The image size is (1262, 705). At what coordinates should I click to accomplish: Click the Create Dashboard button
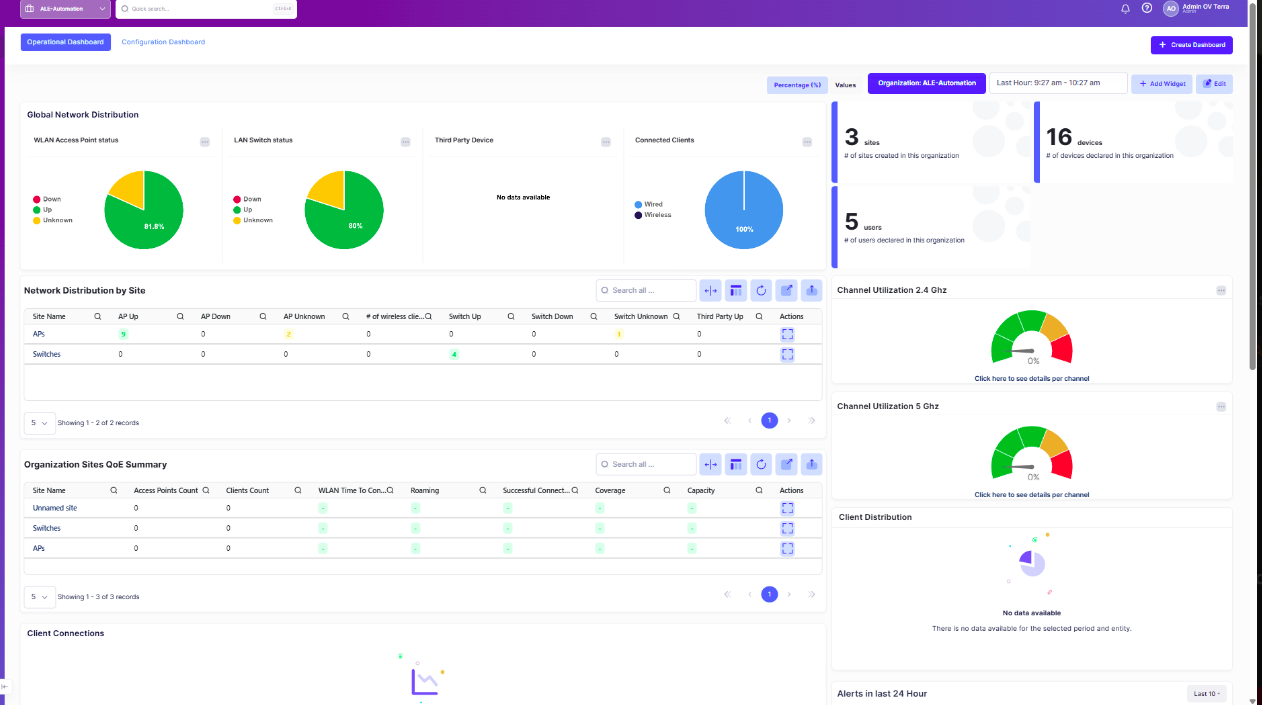[x=1192, y=45]
